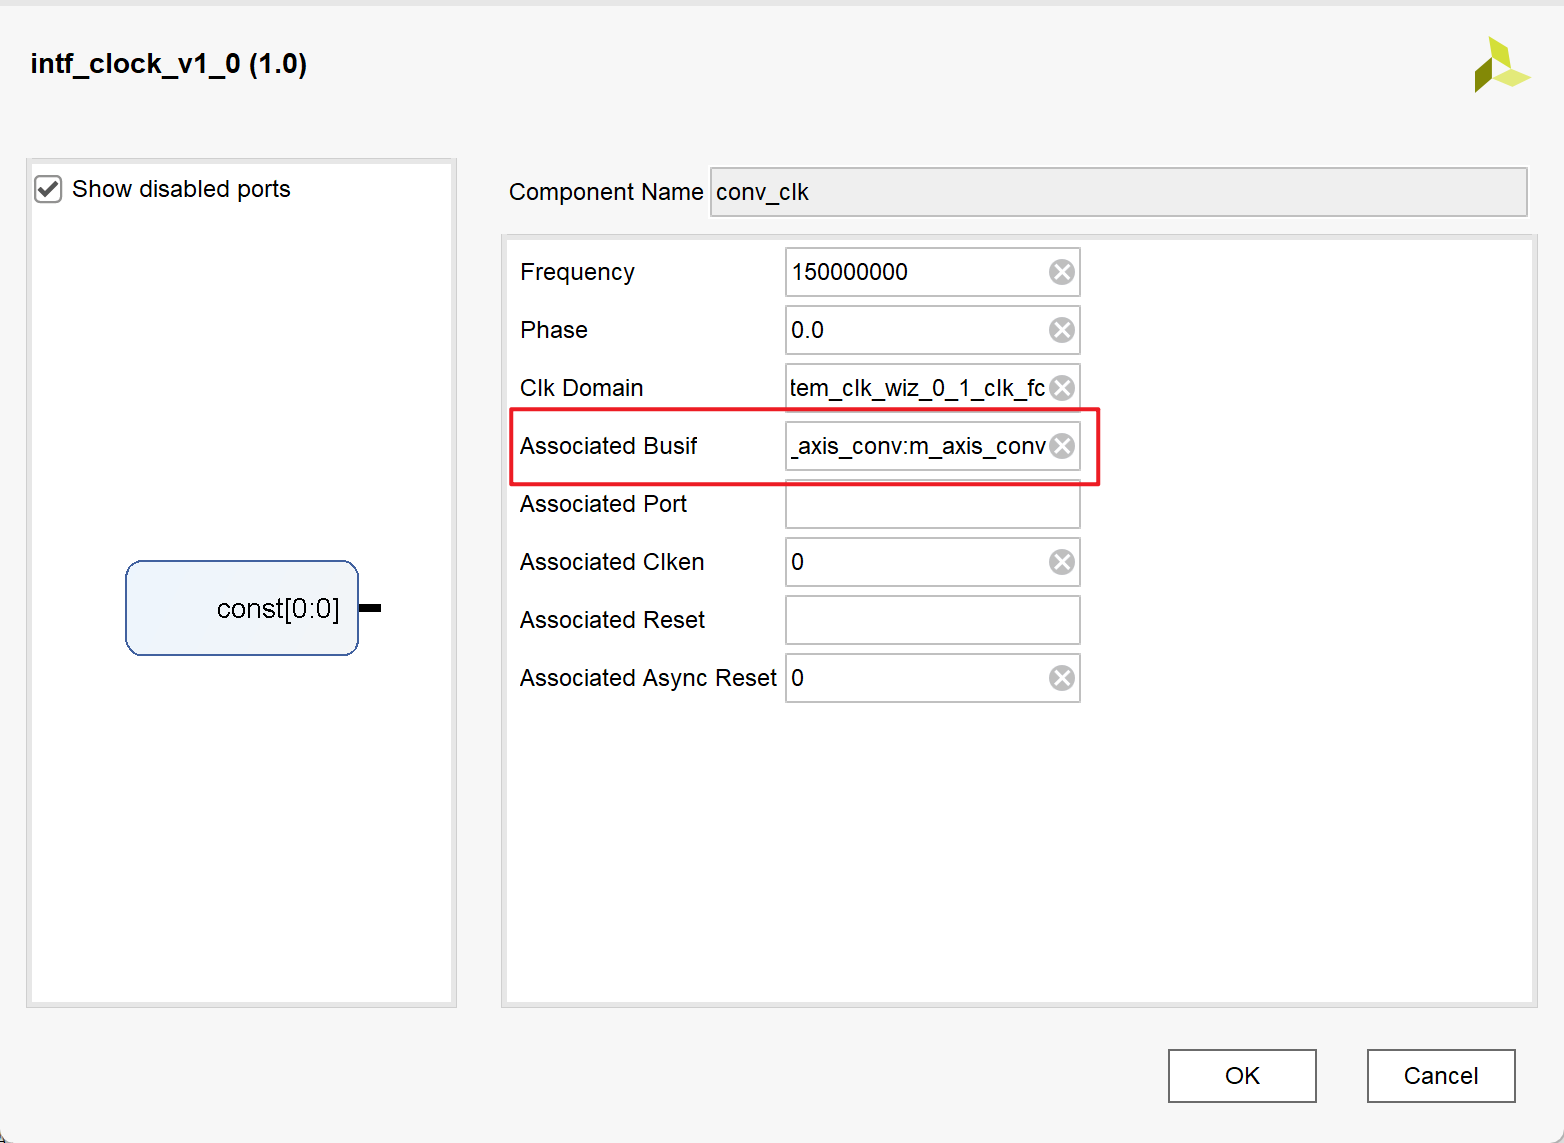Click the OK button
Image resolution: width=1564 pixels, height=1143 pixels.
[x=1242, y=1076]
